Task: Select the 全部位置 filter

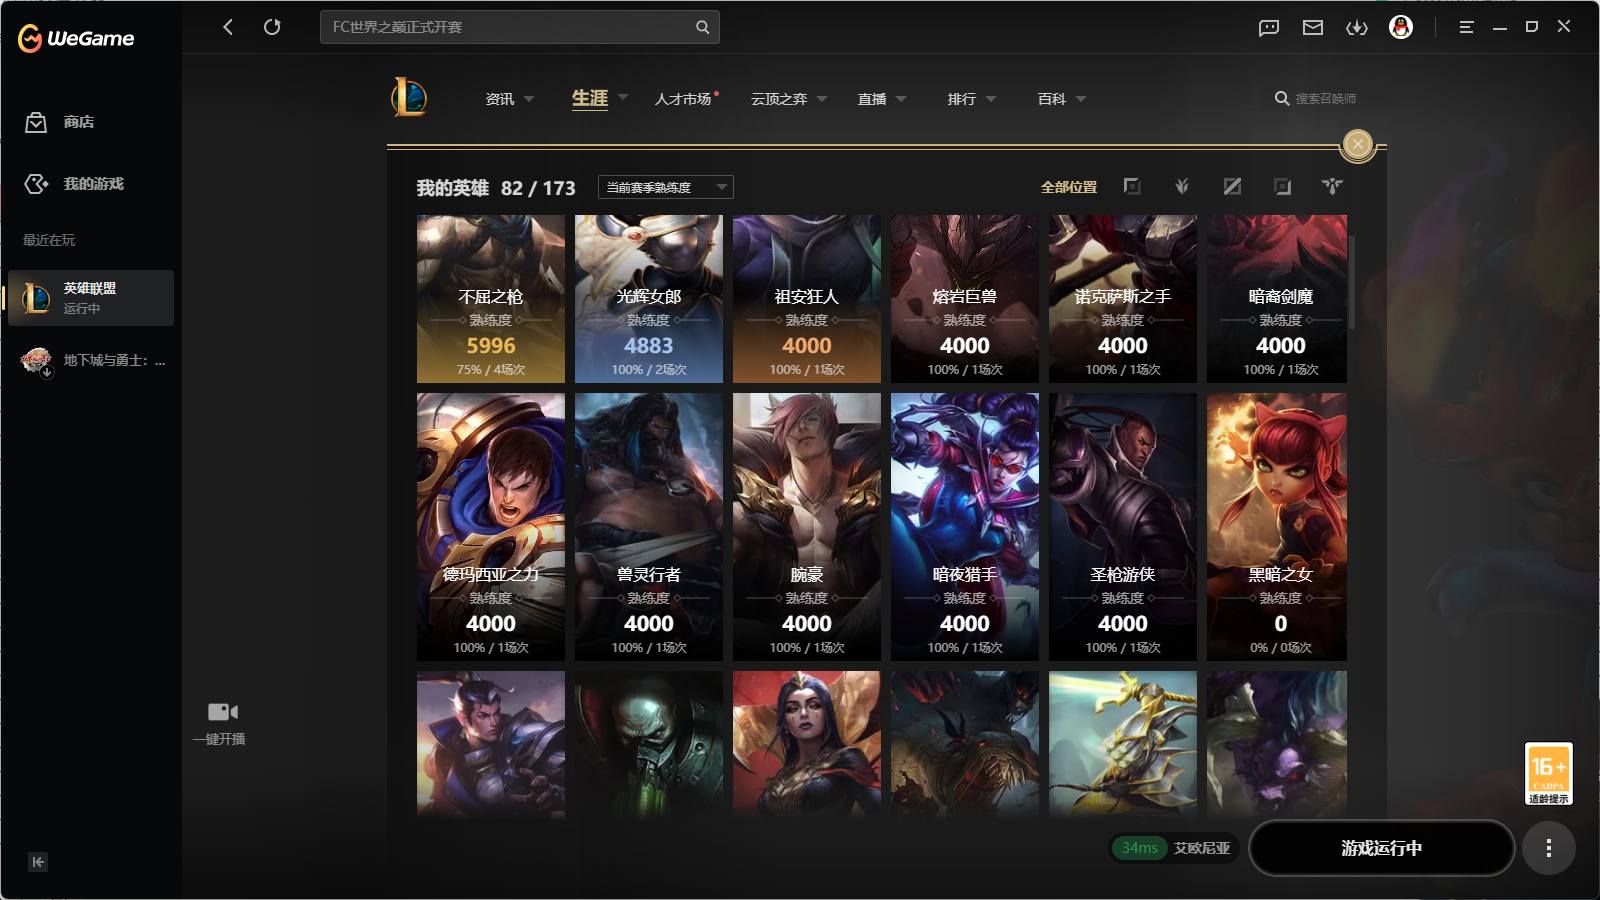Action: (1069, 187)
